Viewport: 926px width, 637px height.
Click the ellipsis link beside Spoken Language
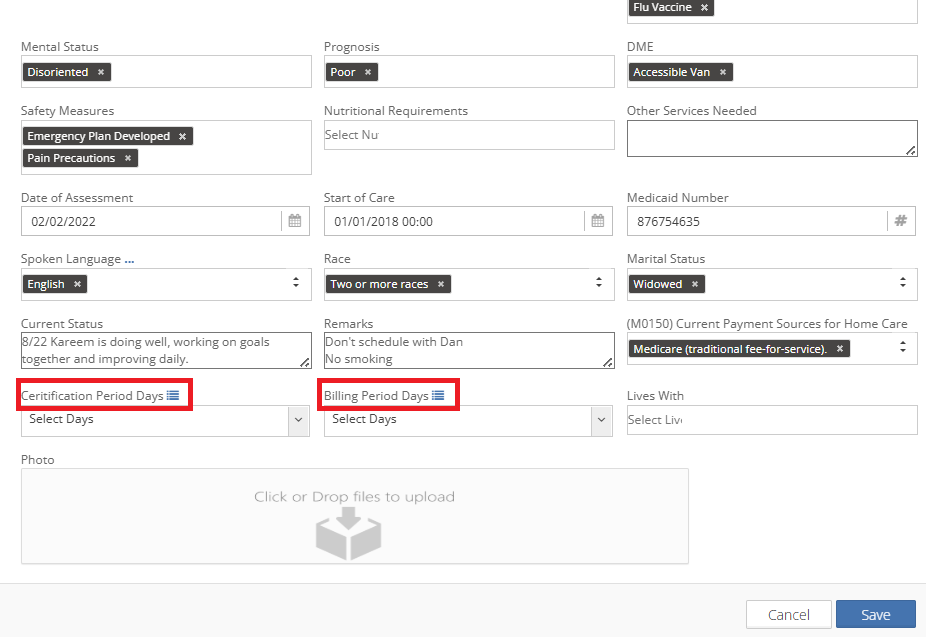tap(130, 260)
